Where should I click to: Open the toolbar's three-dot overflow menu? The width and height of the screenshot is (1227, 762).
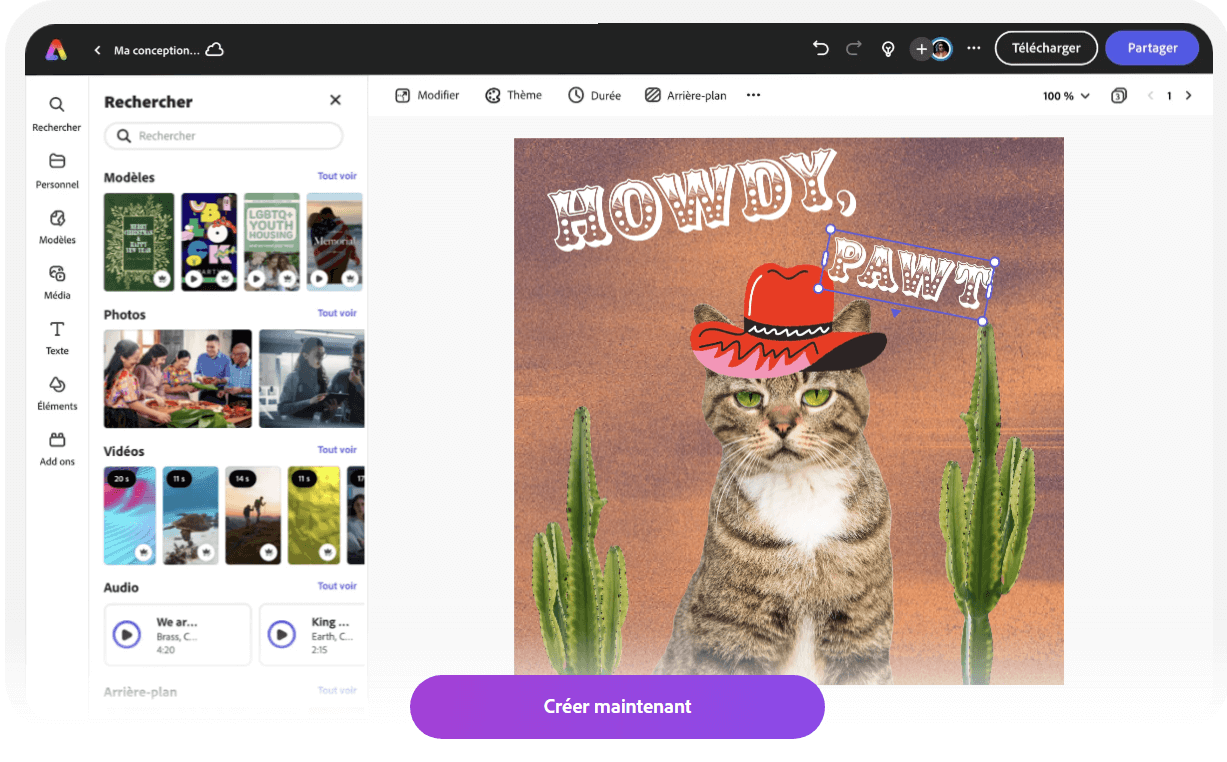(753, 95)
